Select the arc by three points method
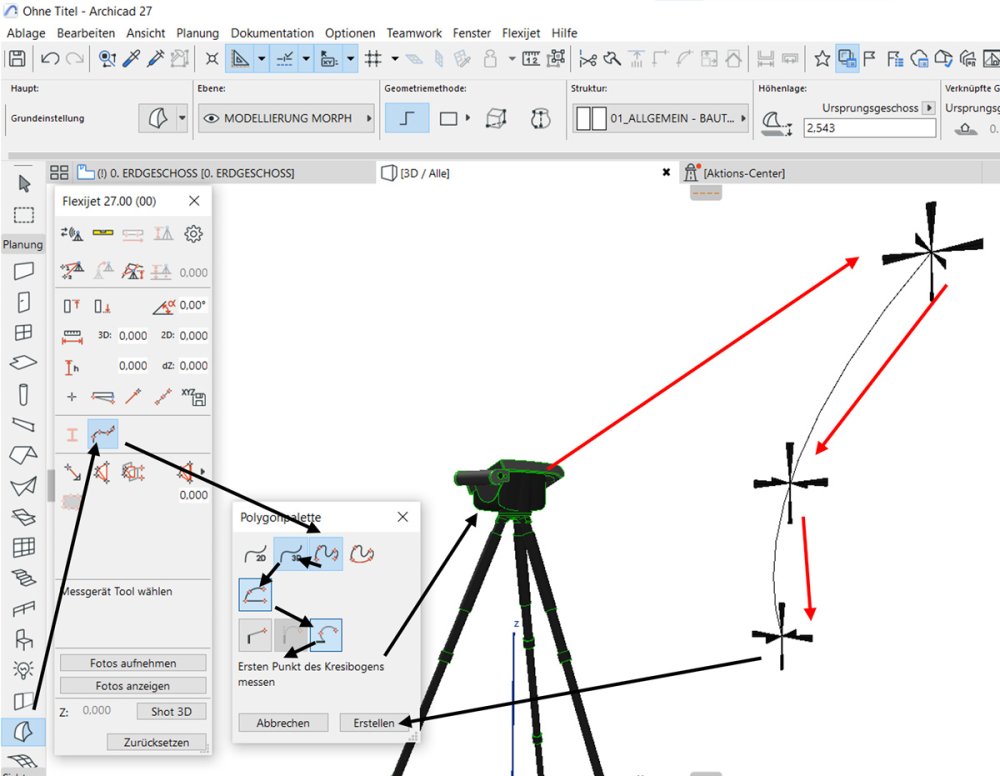 (326, 635)
